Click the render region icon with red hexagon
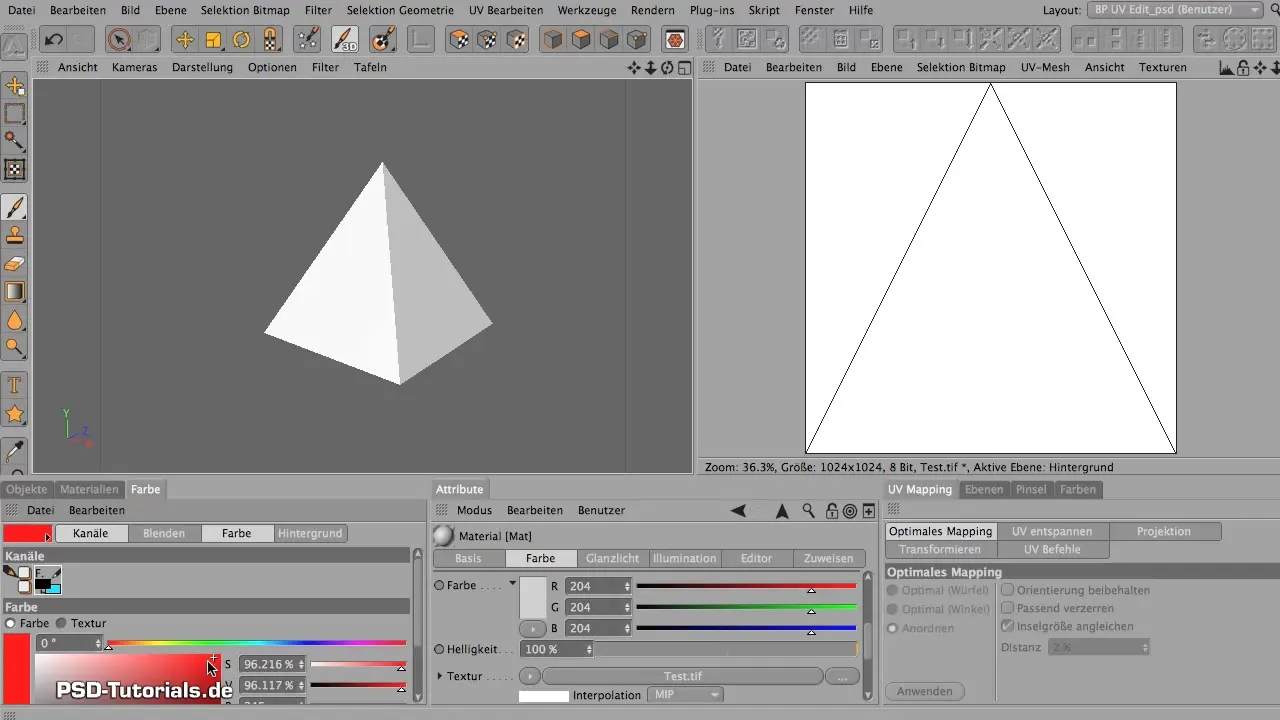This screenshot has width=1280, height=720. 676,40
